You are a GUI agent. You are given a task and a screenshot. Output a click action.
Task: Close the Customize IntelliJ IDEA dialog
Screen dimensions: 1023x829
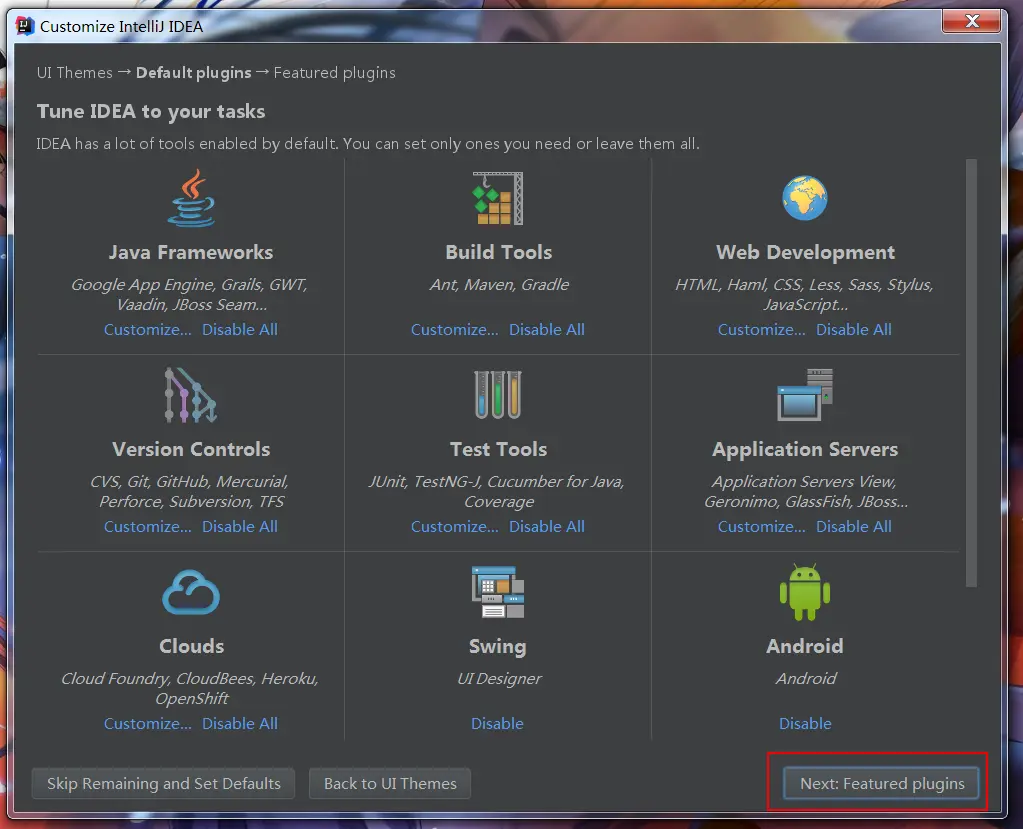[971, 22]
